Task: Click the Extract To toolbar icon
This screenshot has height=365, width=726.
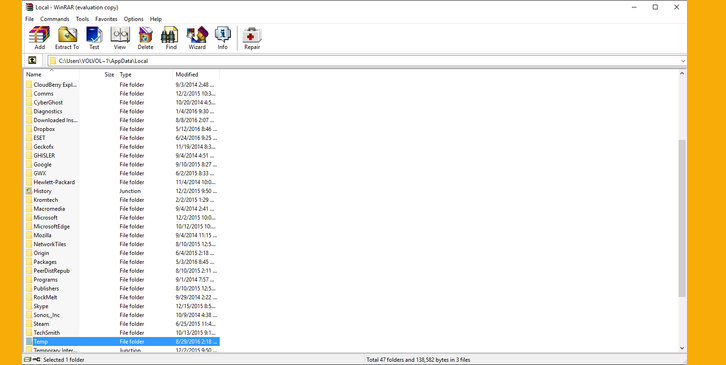Action: coord(67,35)
